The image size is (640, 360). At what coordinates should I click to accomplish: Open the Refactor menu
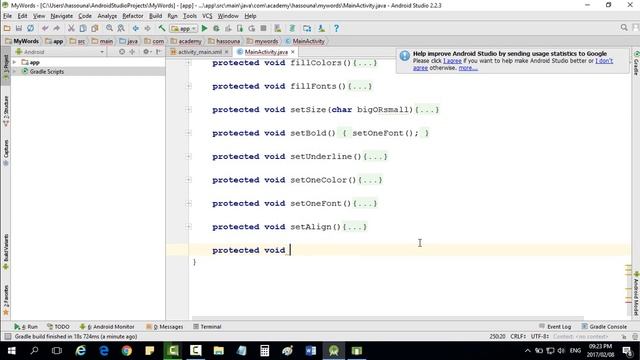133,16
